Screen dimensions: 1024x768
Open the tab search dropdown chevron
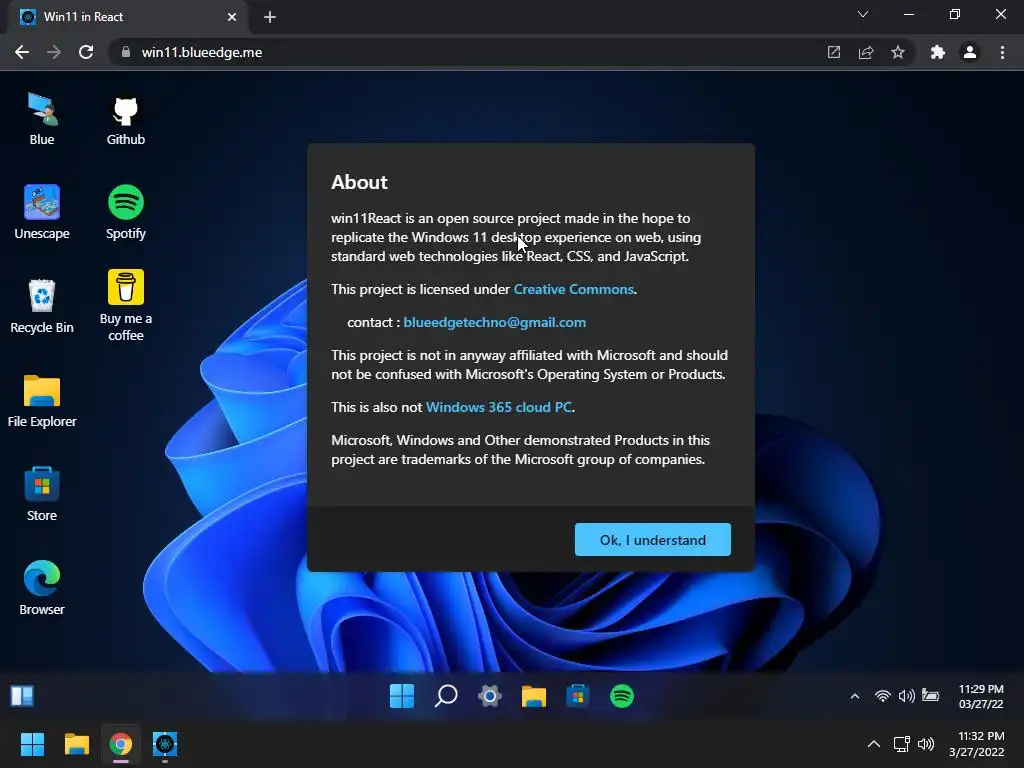(863, 14)
